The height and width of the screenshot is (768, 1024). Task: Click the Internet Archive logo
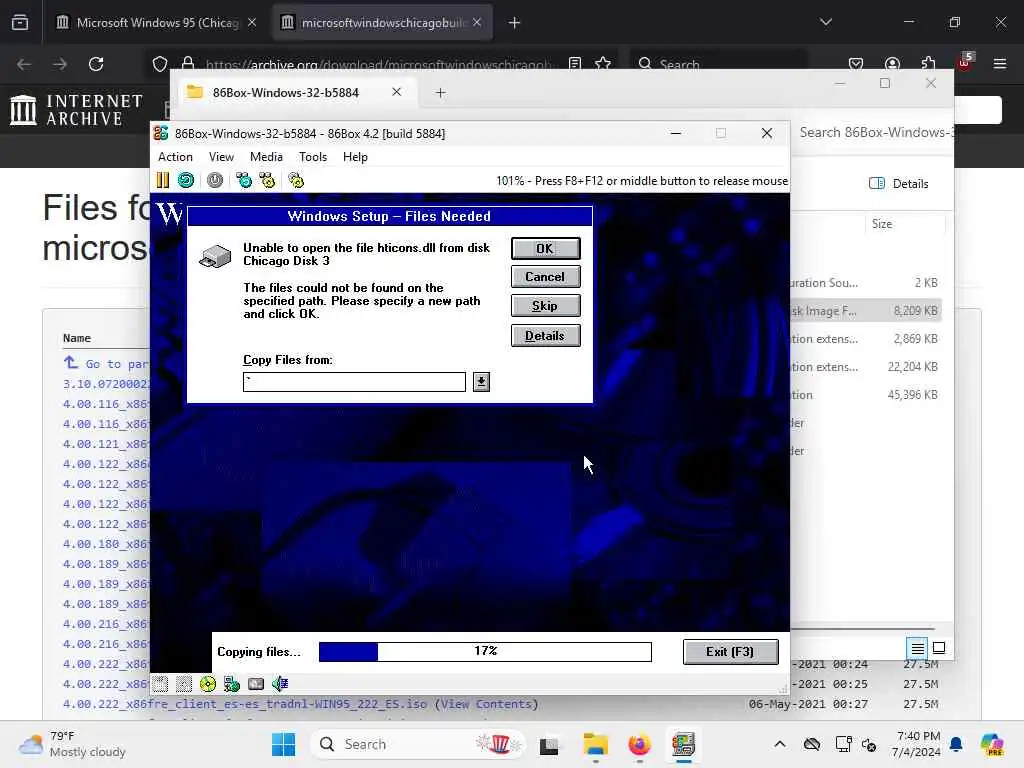[76, 110]
